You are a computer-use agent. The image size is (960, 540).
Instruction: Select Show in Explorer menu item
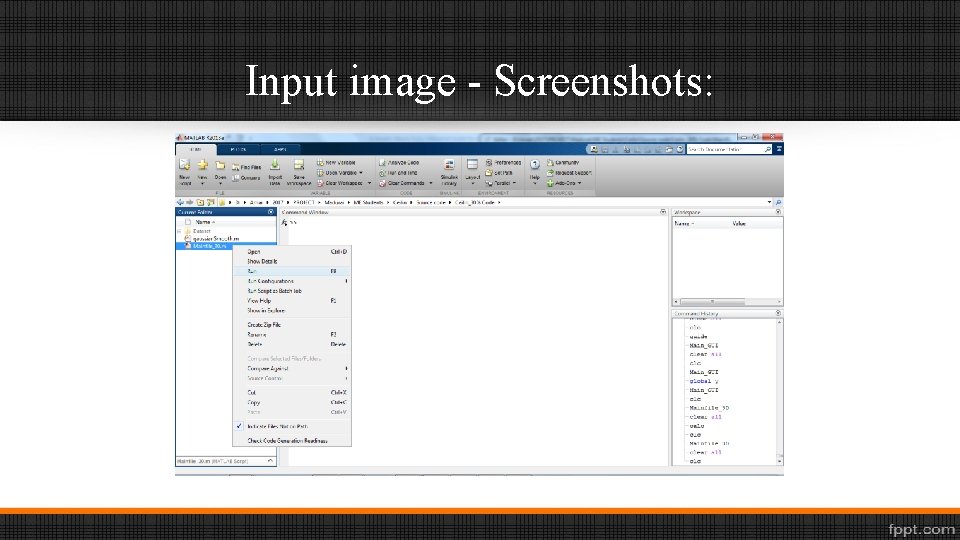pyautogui.click(x=291, y=310)
